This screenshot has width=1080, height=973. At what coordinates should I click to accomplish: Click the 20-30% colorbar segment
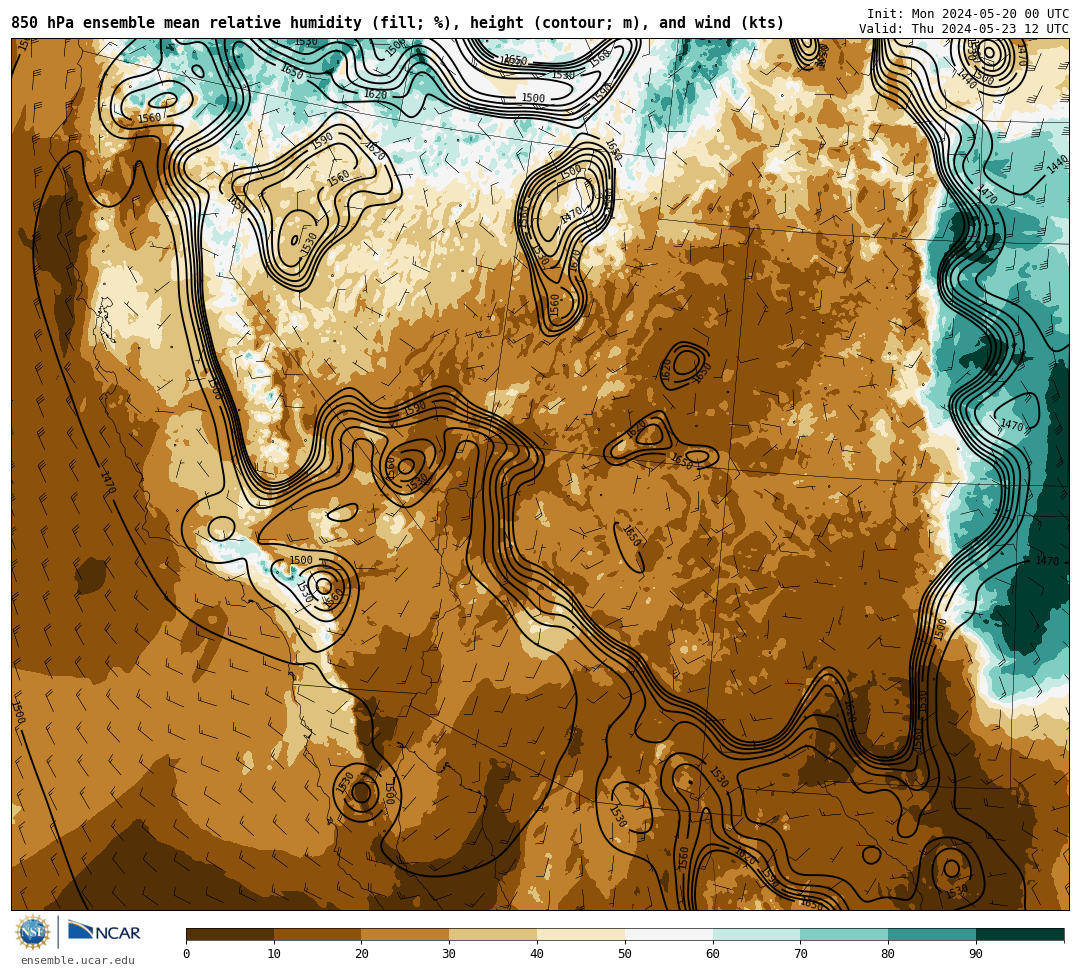point(406,934)
